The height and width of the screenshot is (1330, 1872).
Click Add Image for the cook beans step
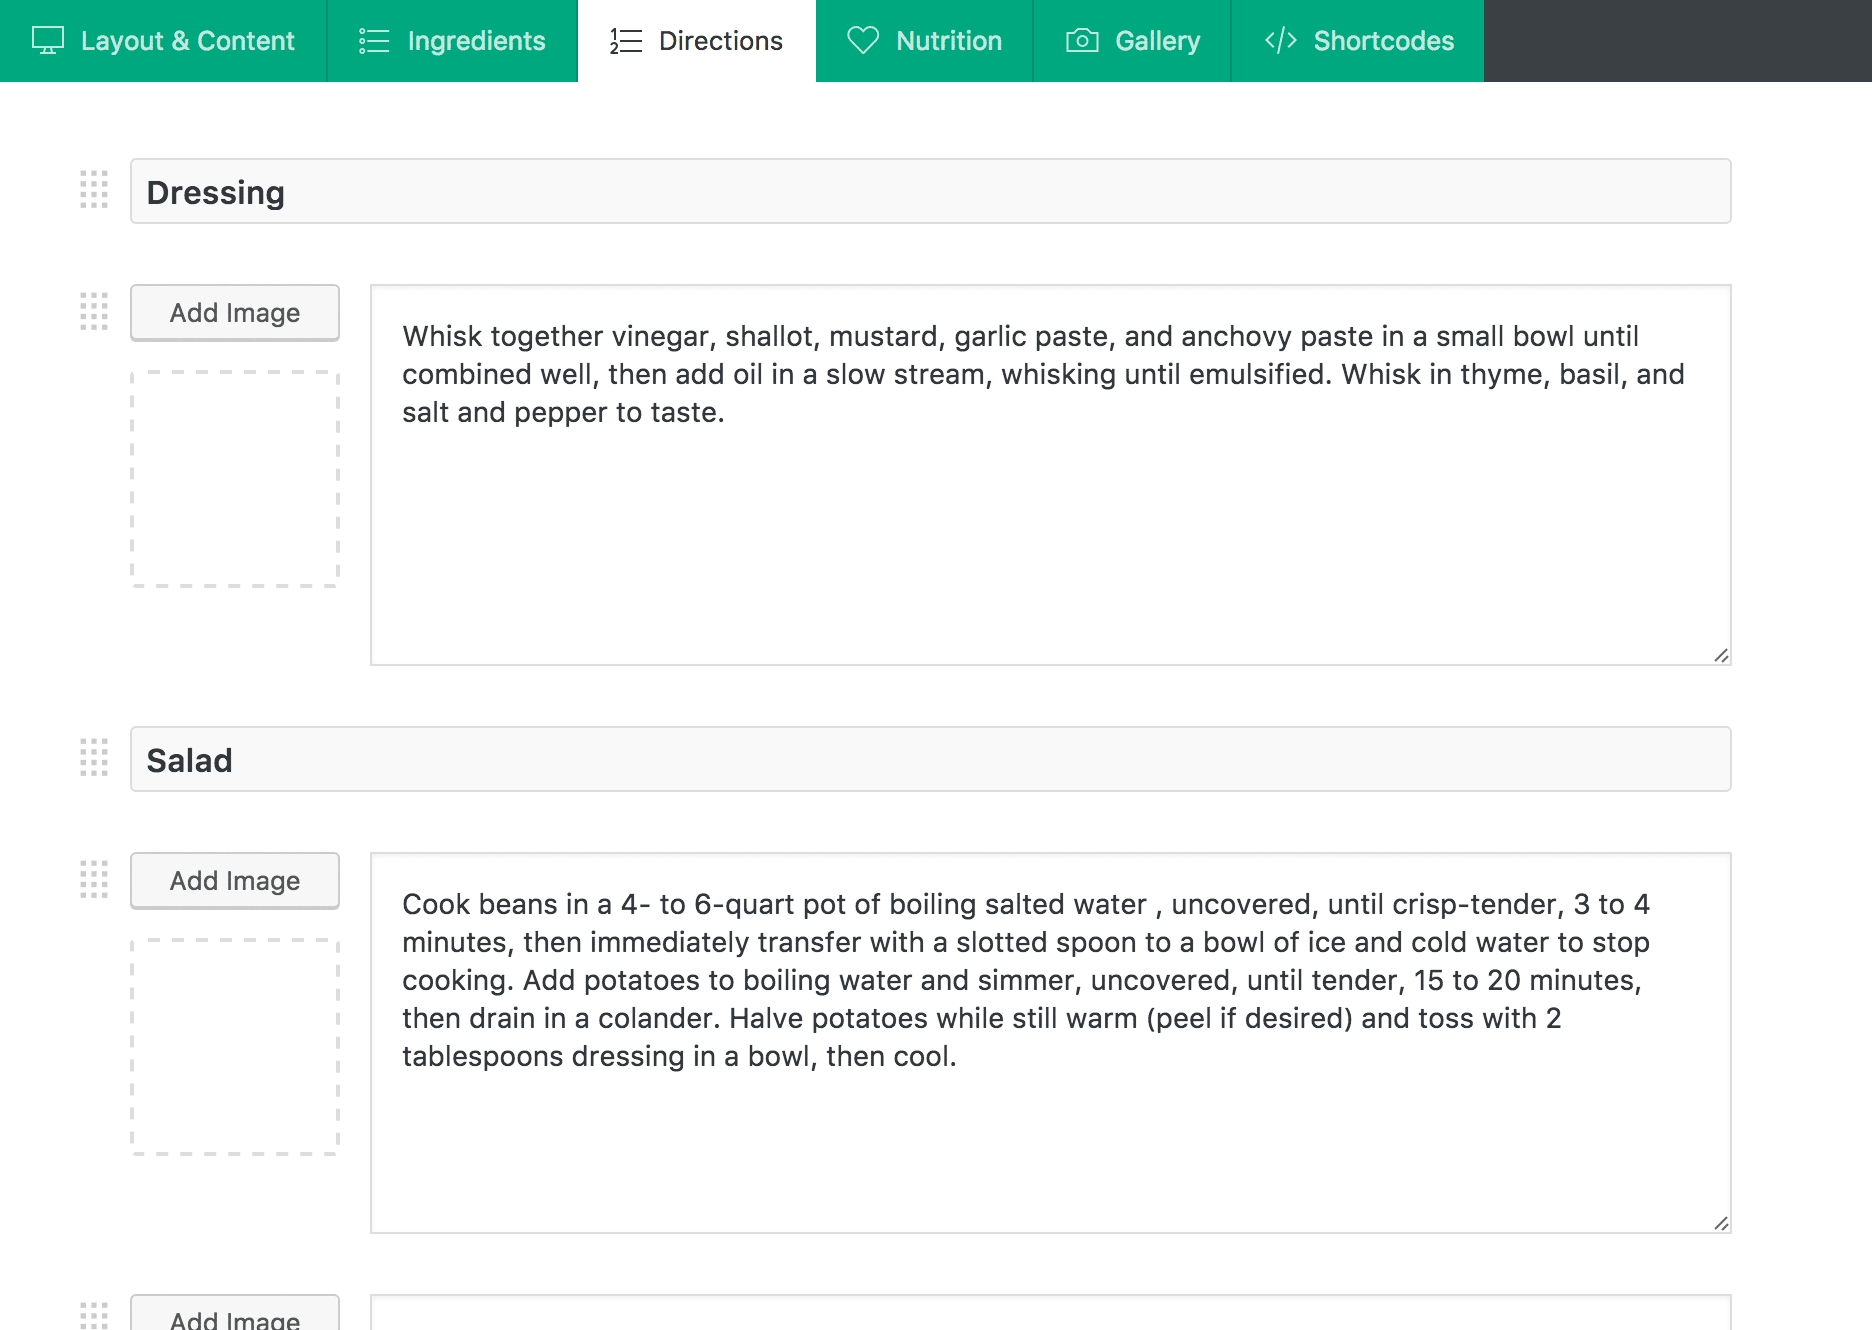235,881
